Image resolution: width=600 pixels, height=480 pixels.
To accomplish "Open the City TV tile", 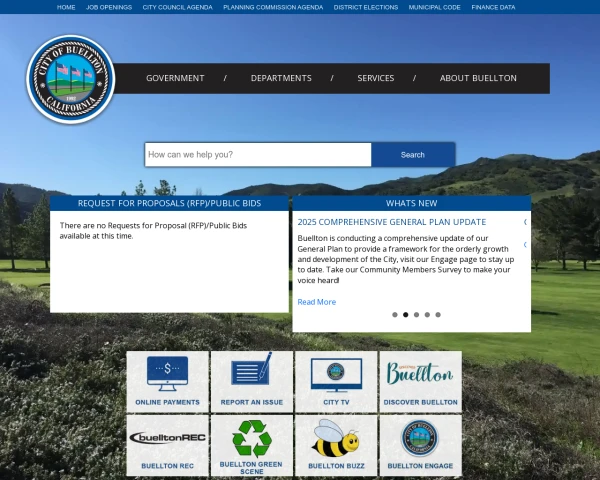I will (336, 382).
